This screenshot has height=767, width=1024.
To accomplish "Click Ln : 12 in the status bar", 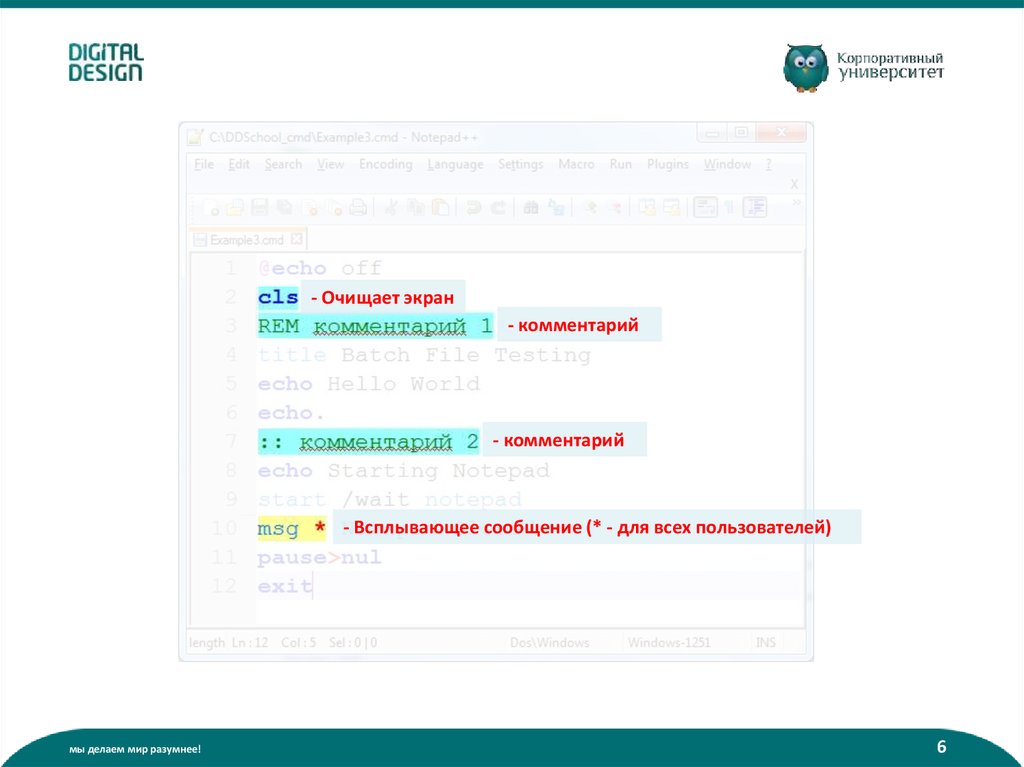I will pos(249,643).
